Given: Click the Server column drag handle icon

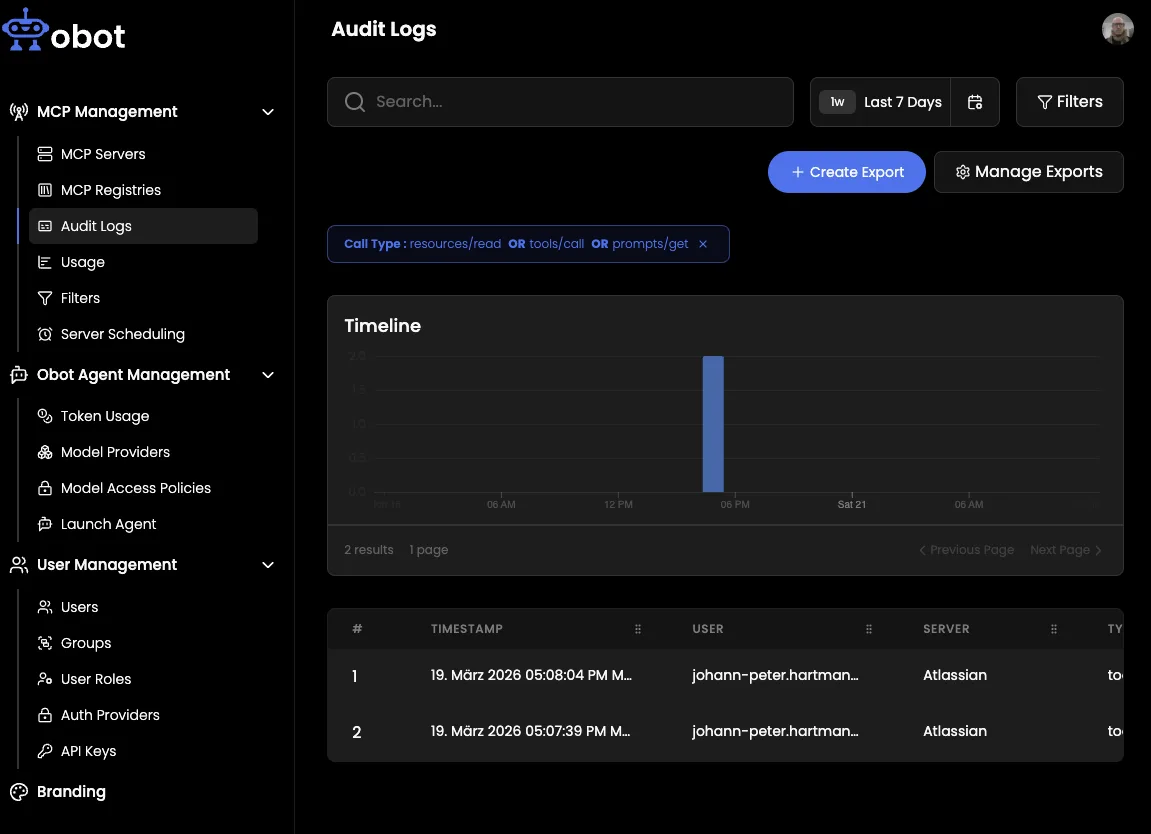Looking at the screenshot, I should click(x=1054, y=629).
